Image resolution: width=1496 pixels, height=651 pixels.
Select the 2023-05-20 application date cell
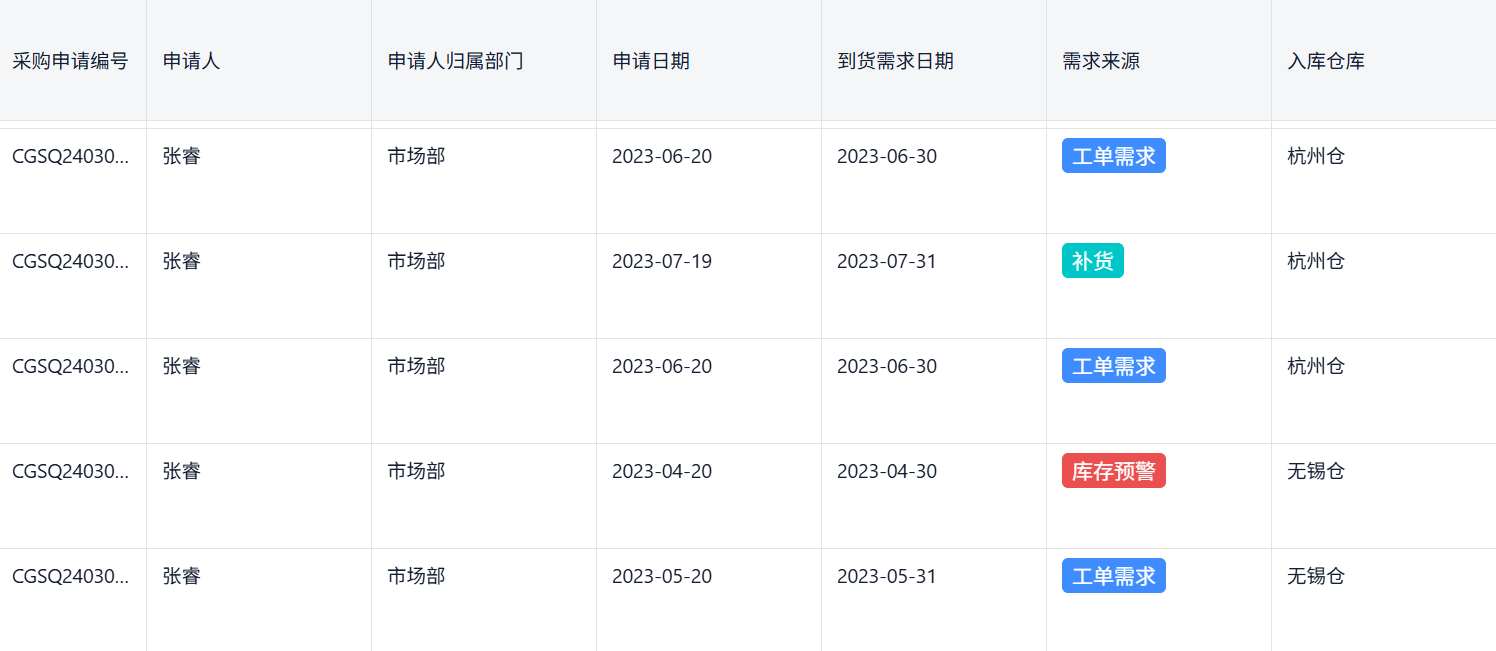(662, 576)
